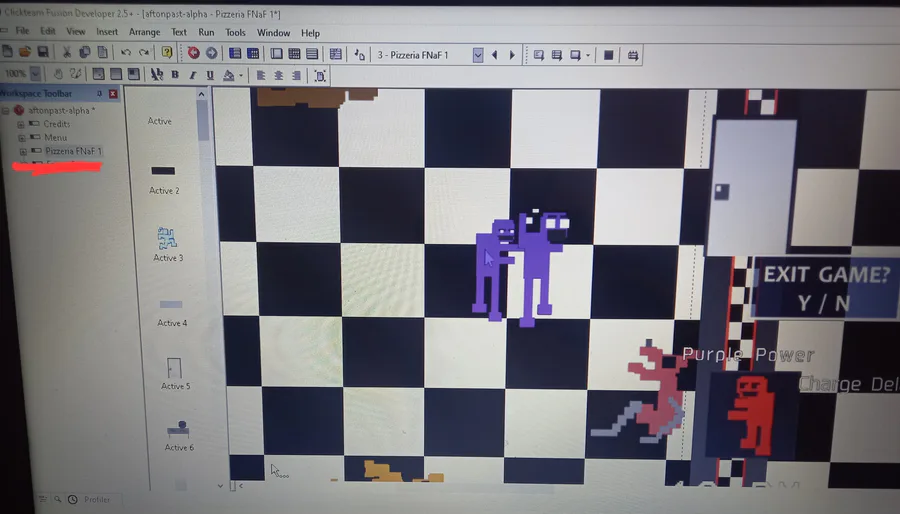Click the red Back navigation arrow
The image size is (900, 514).
pos(193,53)
